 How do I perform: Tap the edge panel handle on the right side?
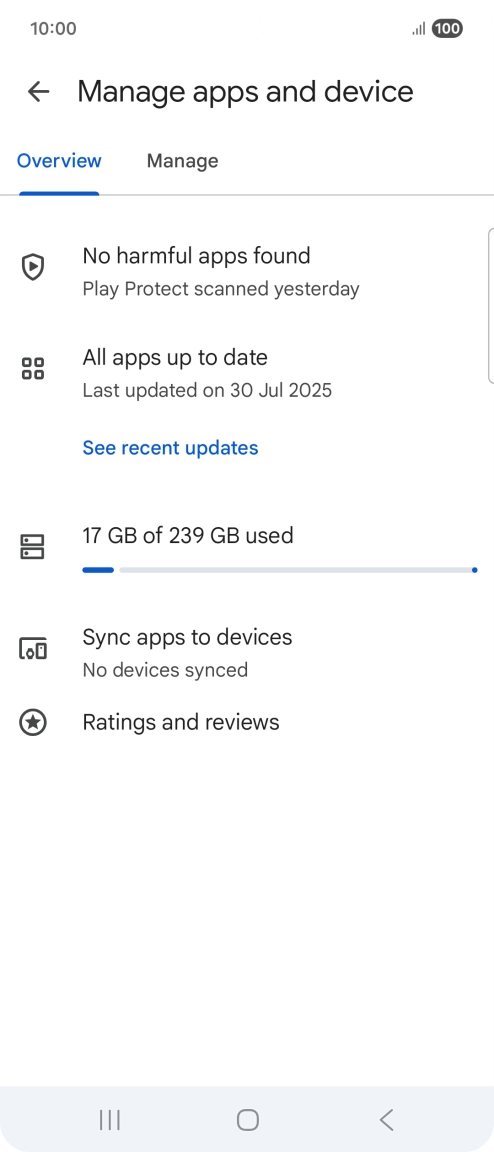(491, 306)
